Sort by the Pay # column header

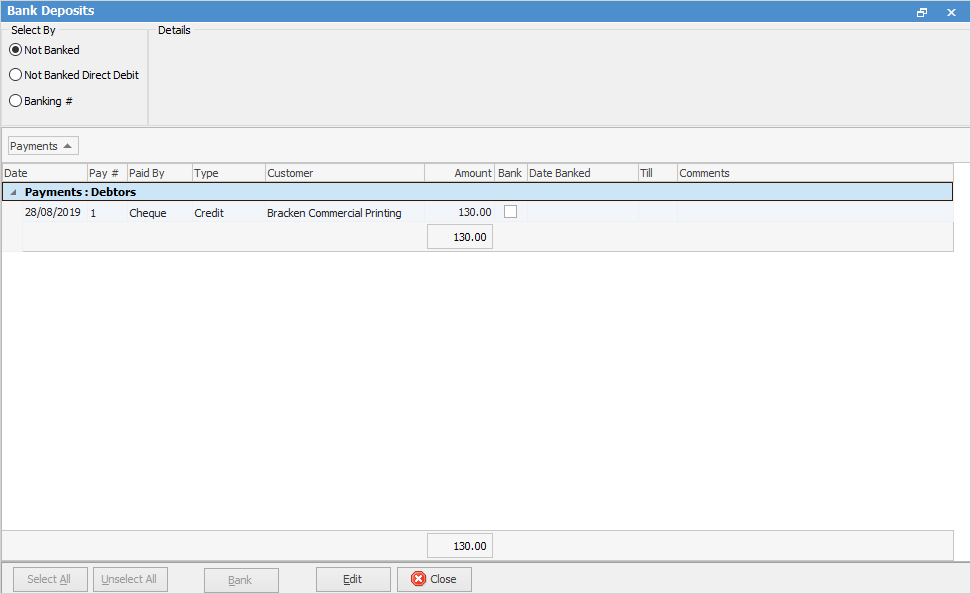point(107,173)
